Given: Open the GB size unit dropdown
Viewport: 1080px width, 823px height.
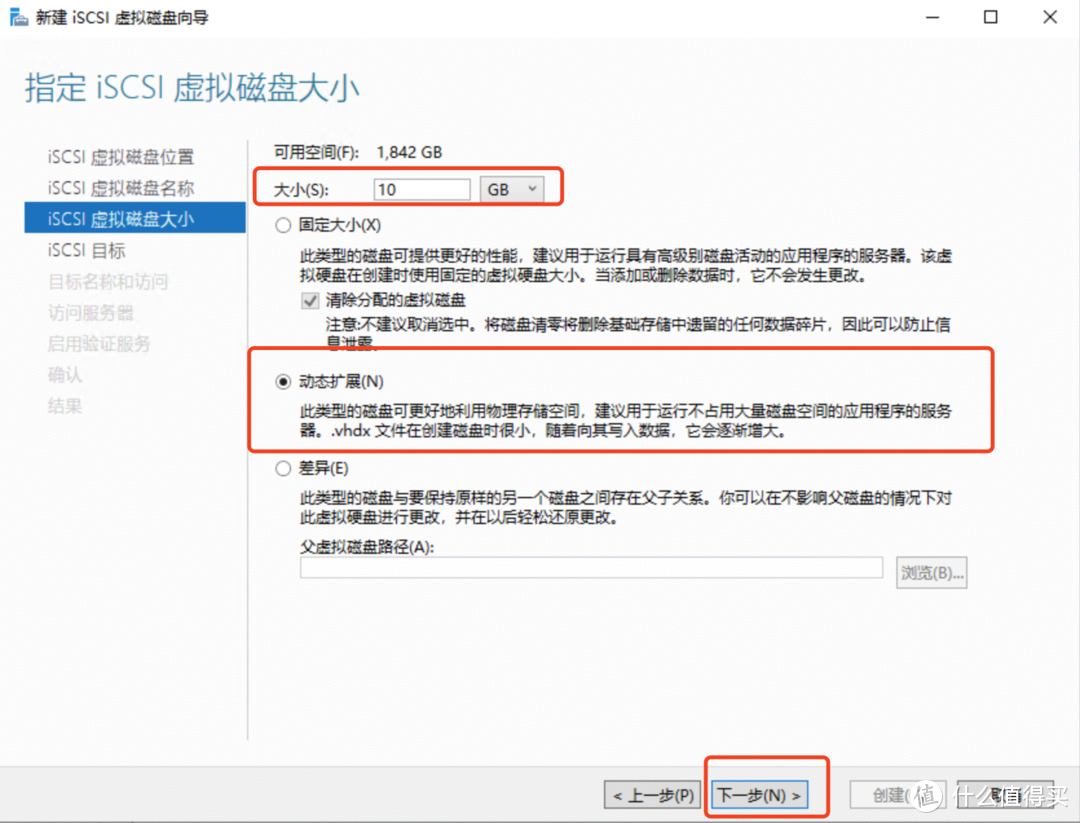Looking at the screenshot, I should tap(512, 189).
